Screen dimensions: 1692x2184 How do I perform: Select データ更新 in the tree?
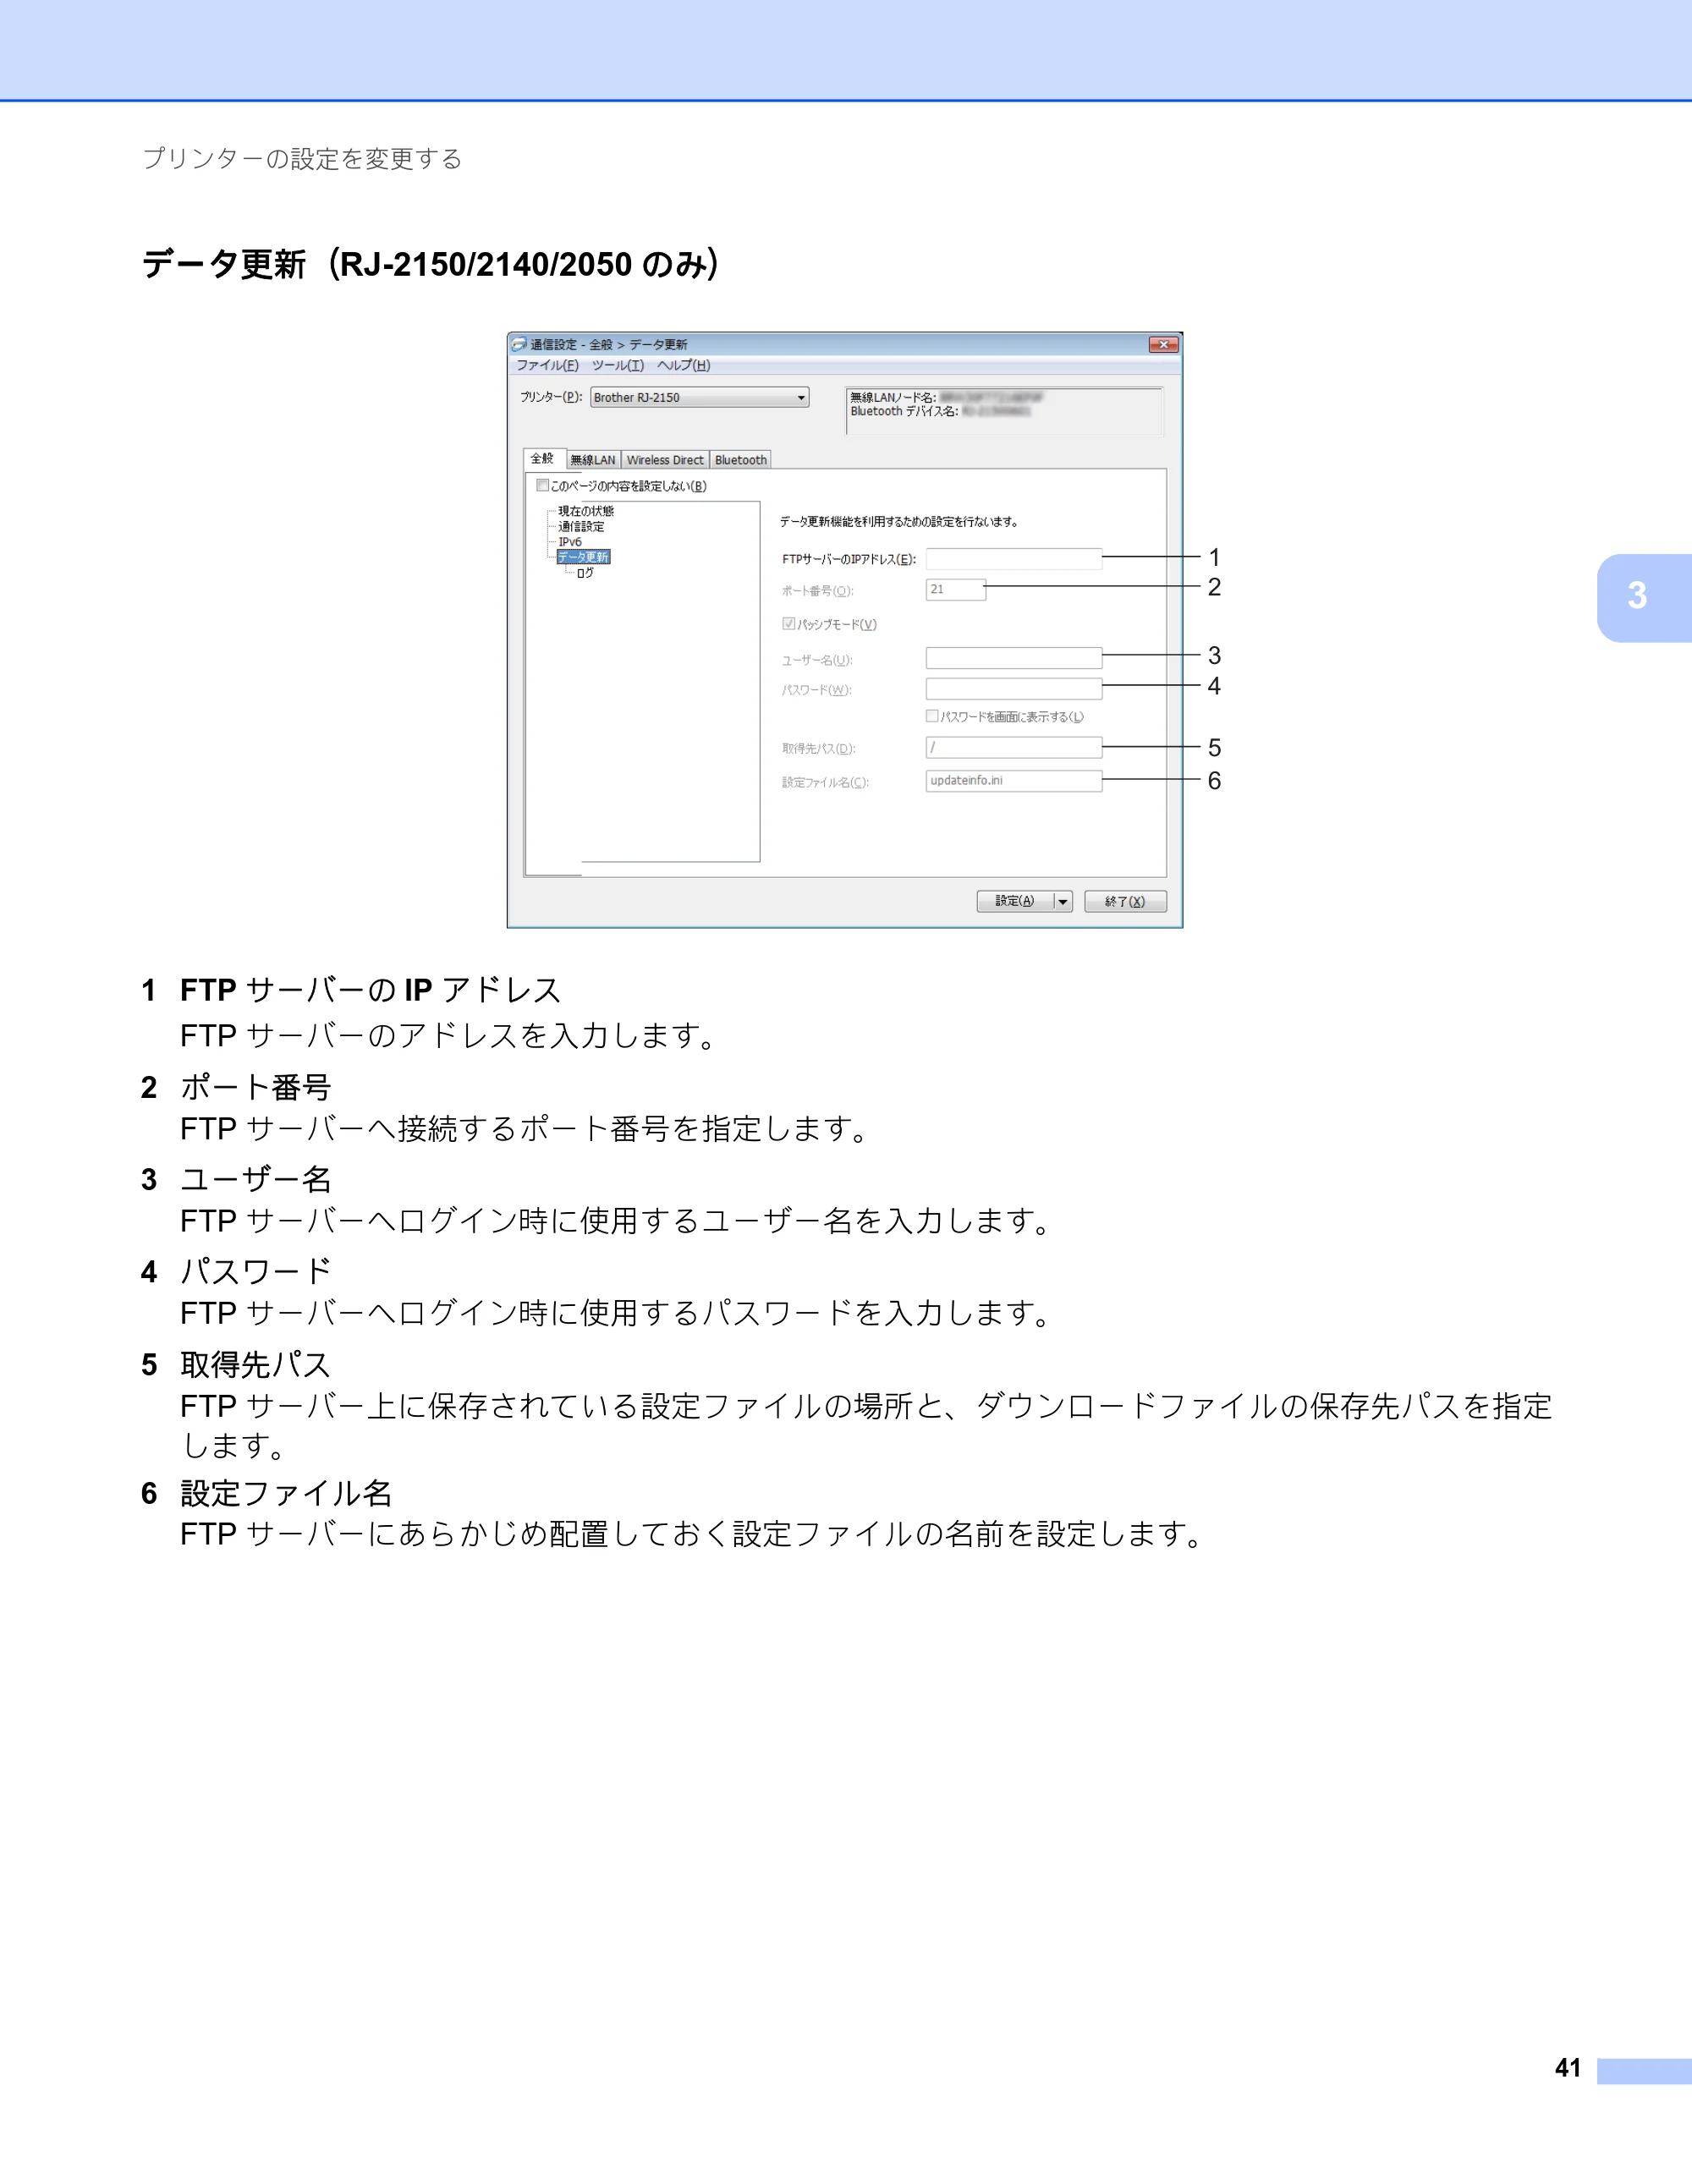coord(583,557)
